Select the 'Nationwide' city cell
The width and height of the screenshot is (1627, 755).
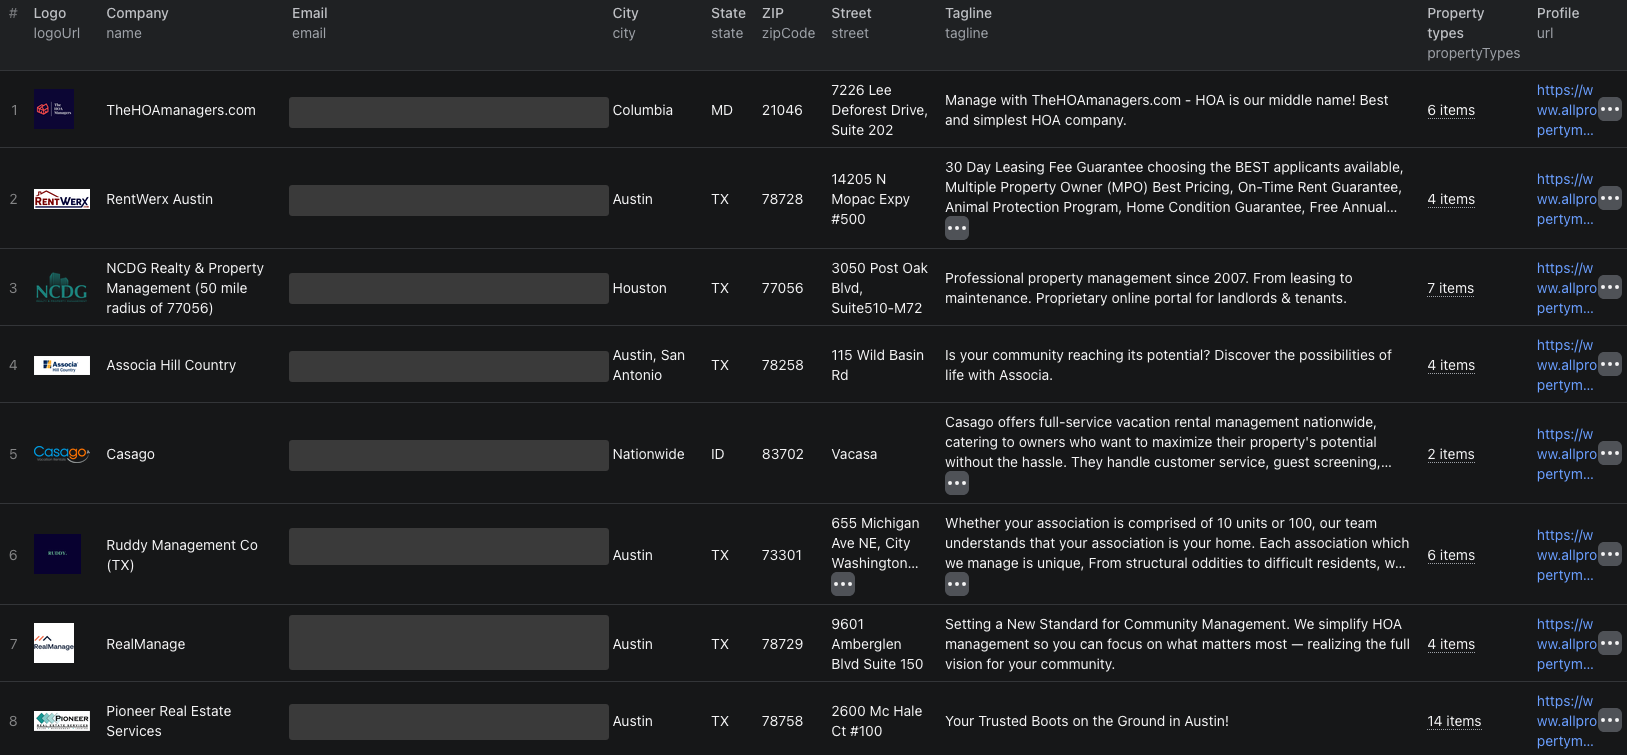(648, 454)
